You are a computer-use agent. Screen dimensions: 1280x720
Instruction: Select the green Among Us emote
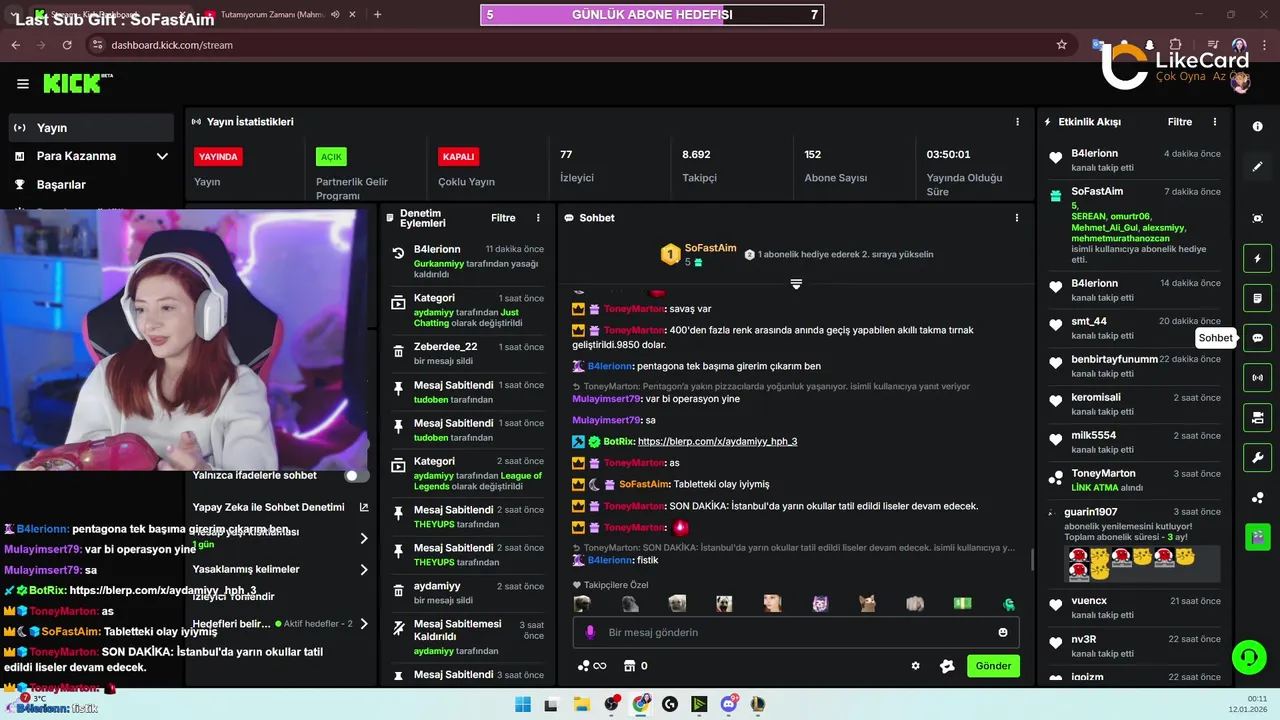1009,604
